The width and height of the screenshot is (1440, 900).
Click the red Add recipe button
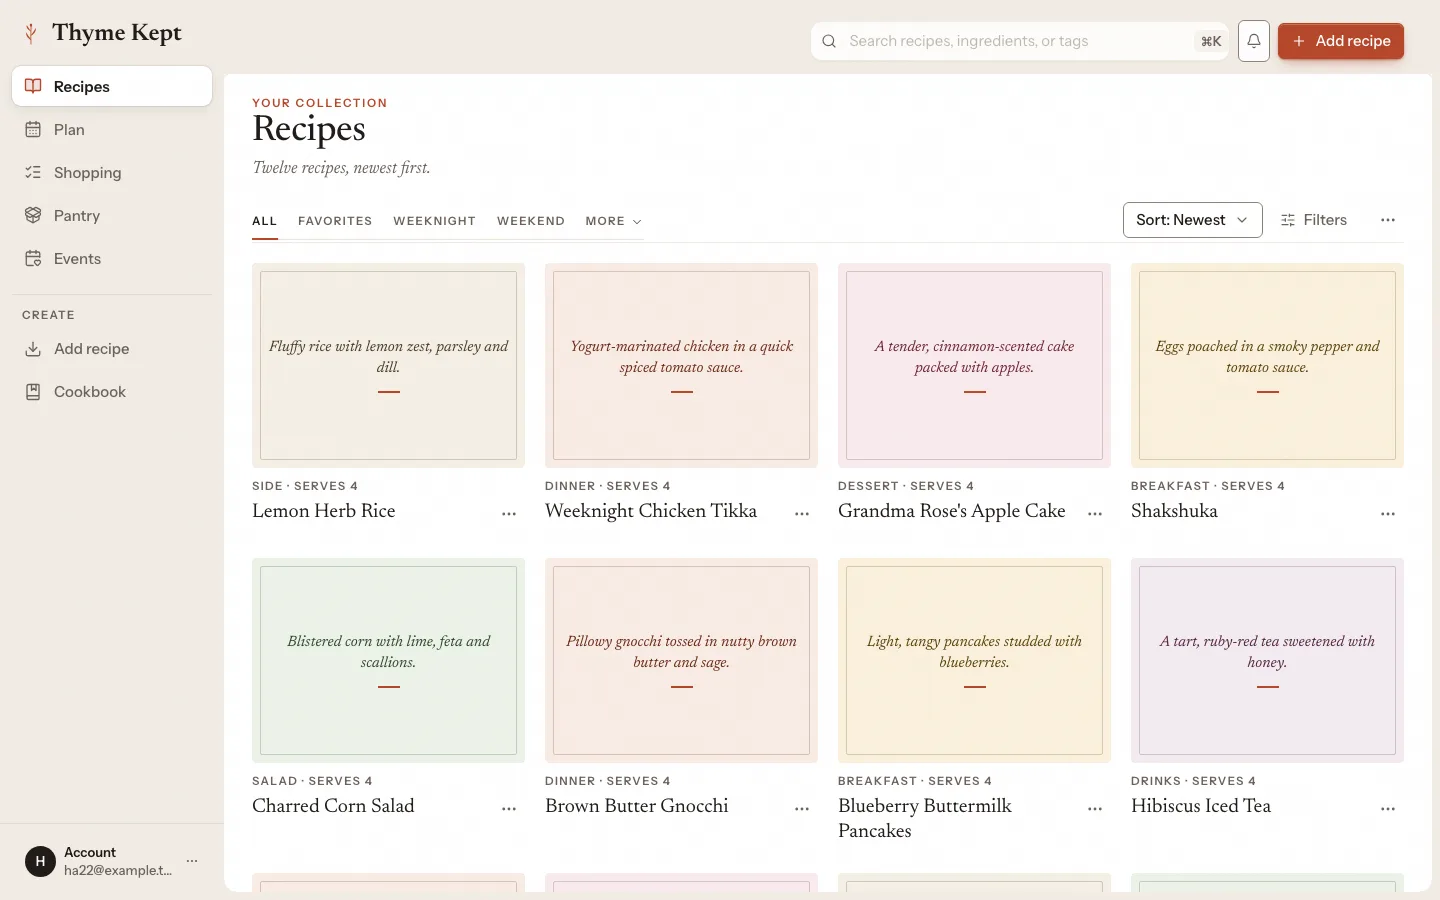tap(1341, 41)
